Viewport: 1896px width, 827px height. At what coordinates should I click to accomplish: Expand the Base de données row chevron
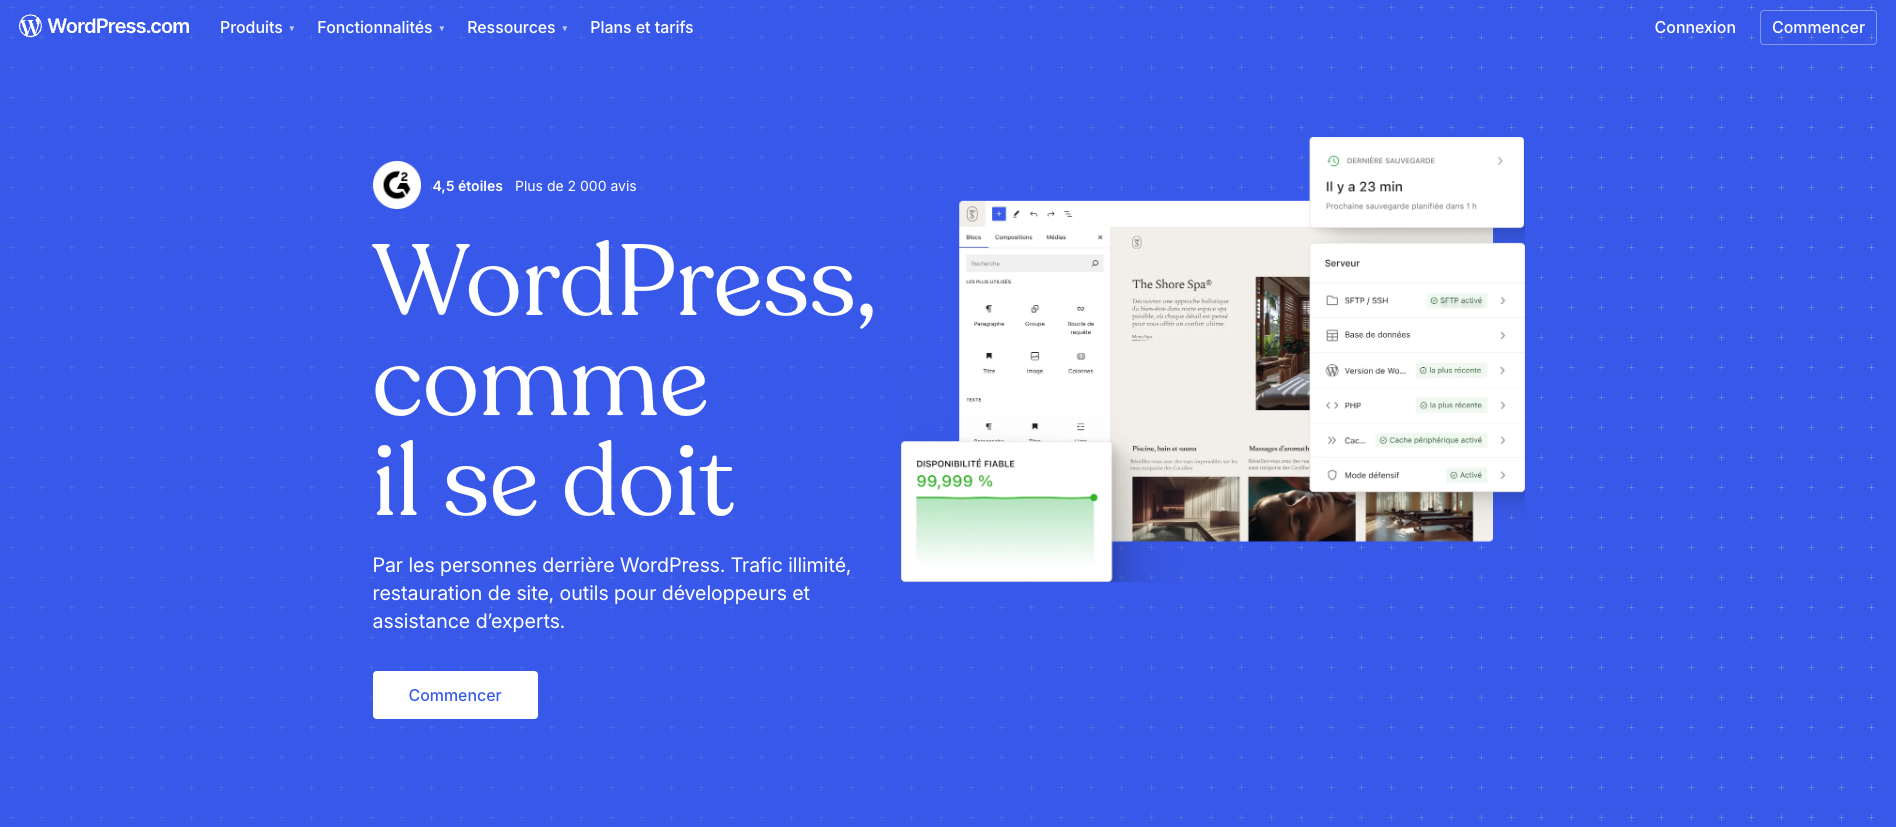(x=1503, y=335)
